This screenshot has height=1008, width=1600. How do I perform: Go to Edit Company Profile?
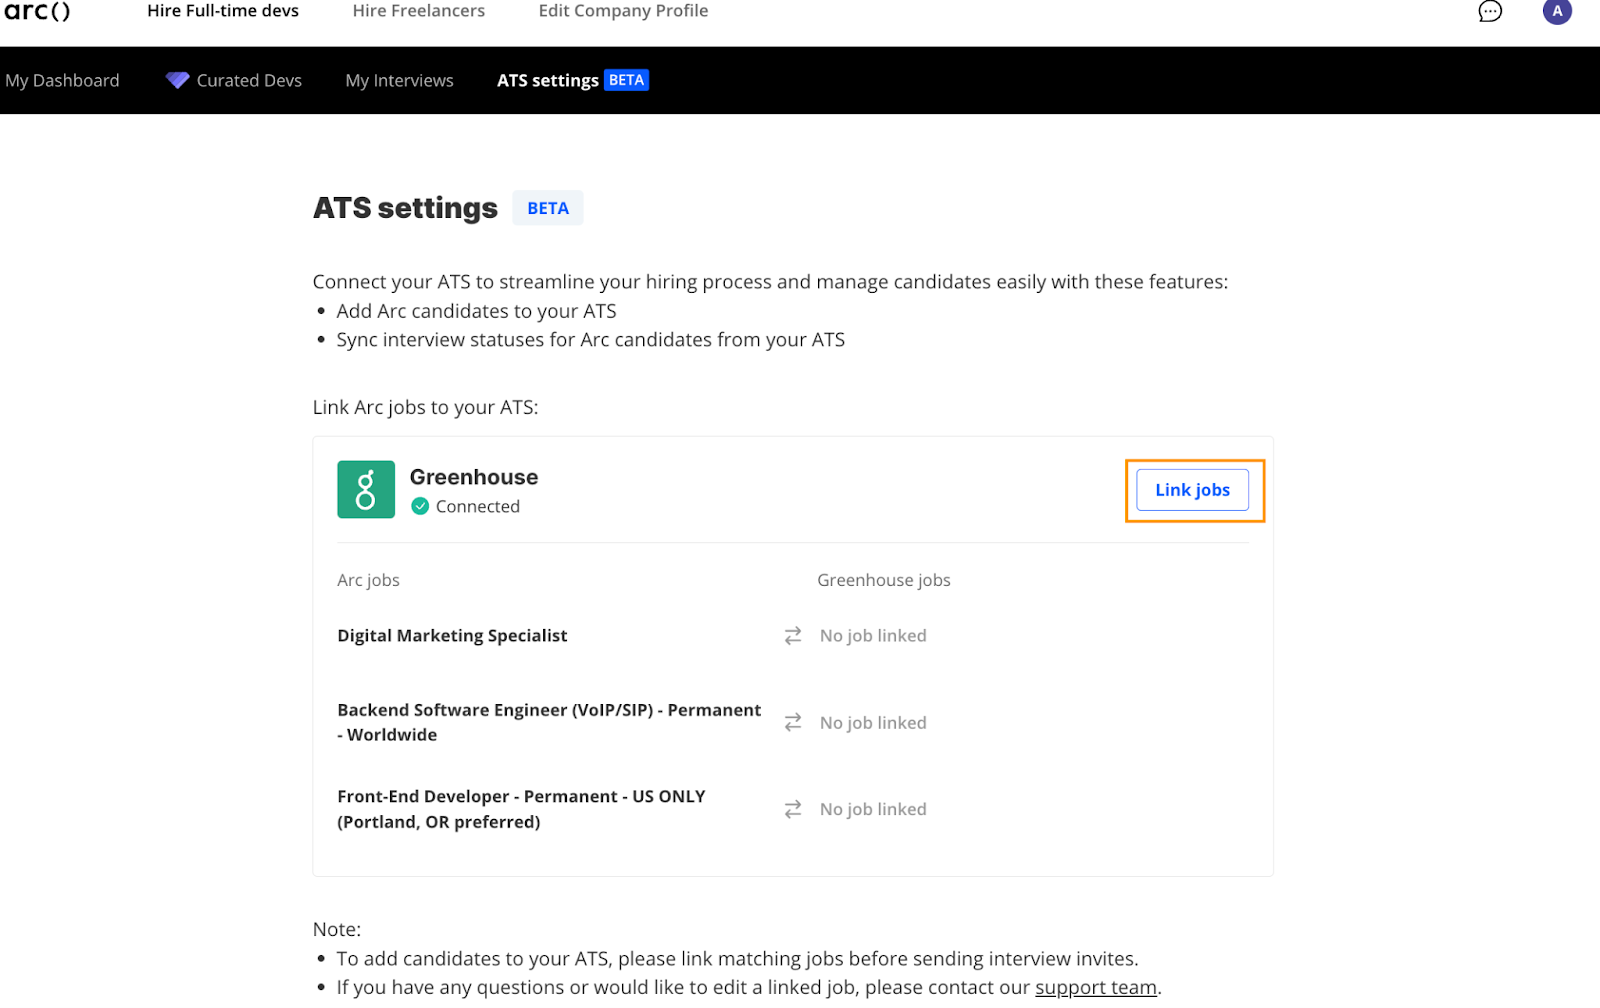click(x=623, y=11)
